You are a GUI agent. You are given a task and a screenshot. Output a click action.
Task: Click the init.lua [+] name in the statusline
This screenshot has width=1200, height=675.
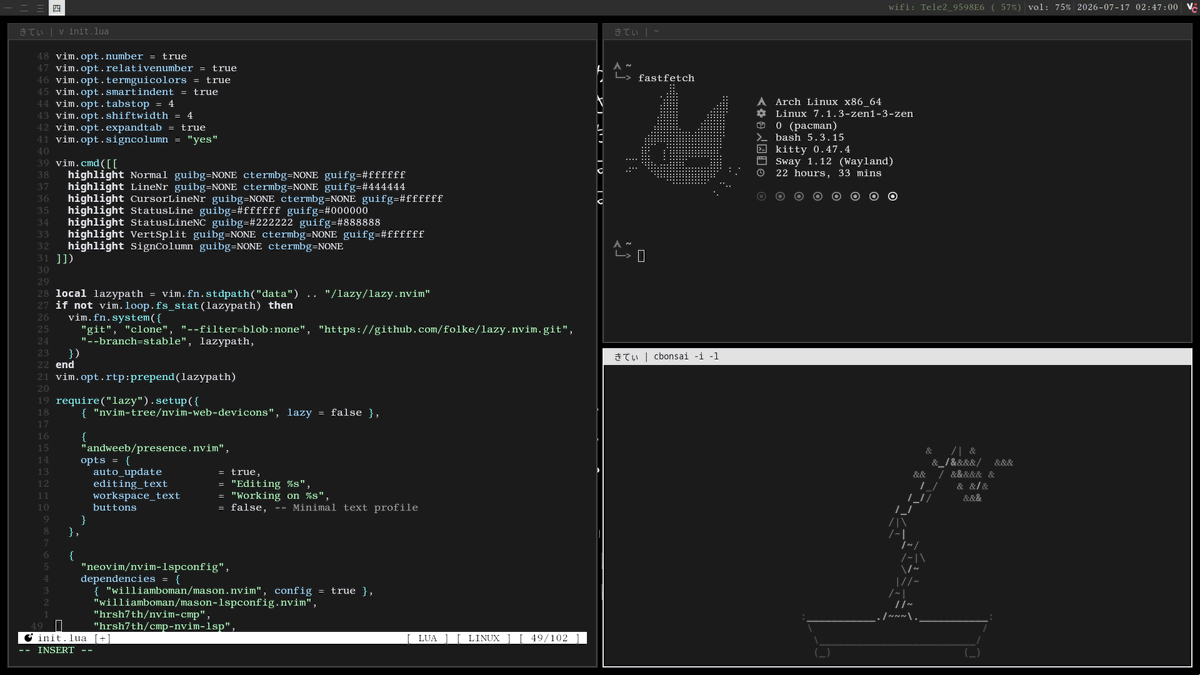75,638
